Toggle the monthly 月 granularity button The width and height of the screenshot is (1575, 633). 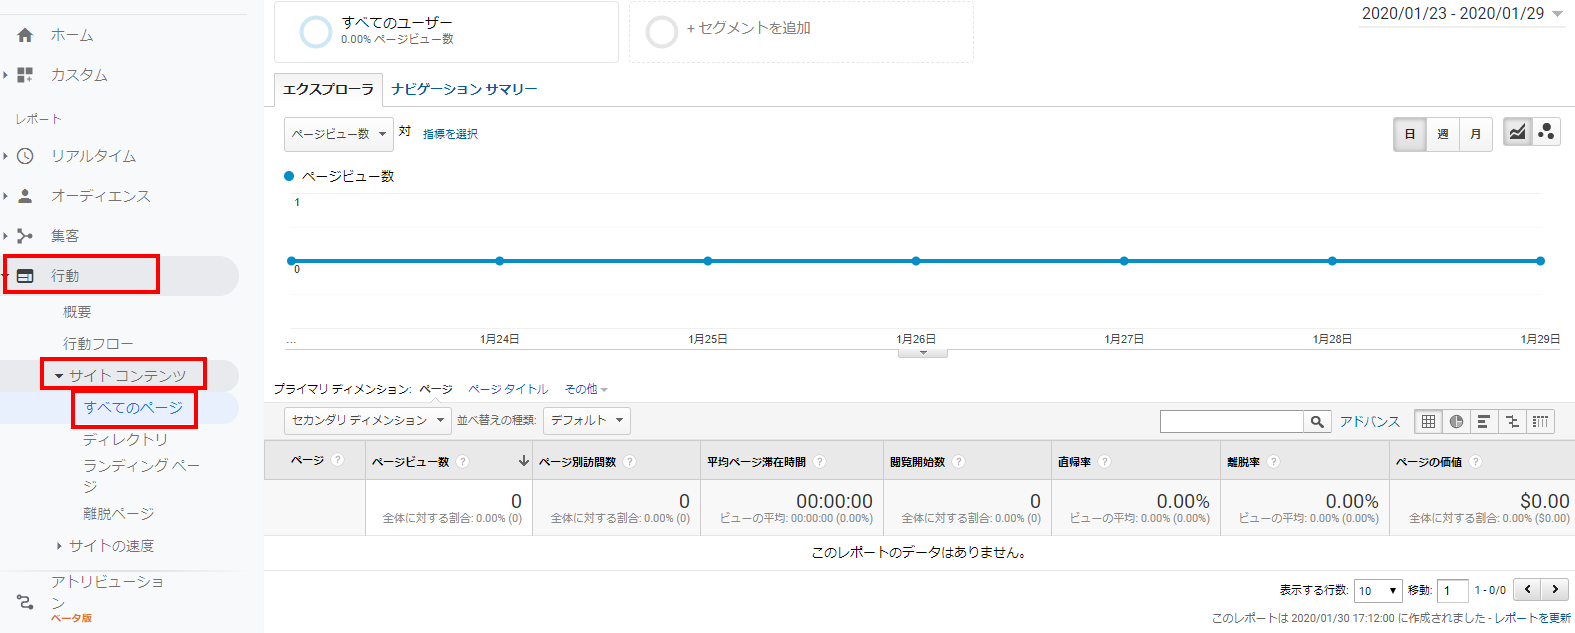point(1476,134)
